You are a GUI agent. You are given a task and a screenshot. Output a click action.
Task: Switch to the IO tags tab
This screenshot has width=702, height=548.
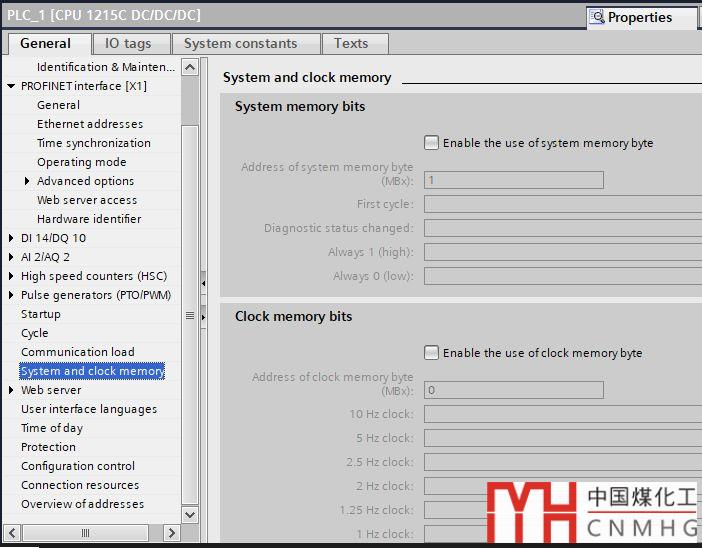(x=128, y=44)
